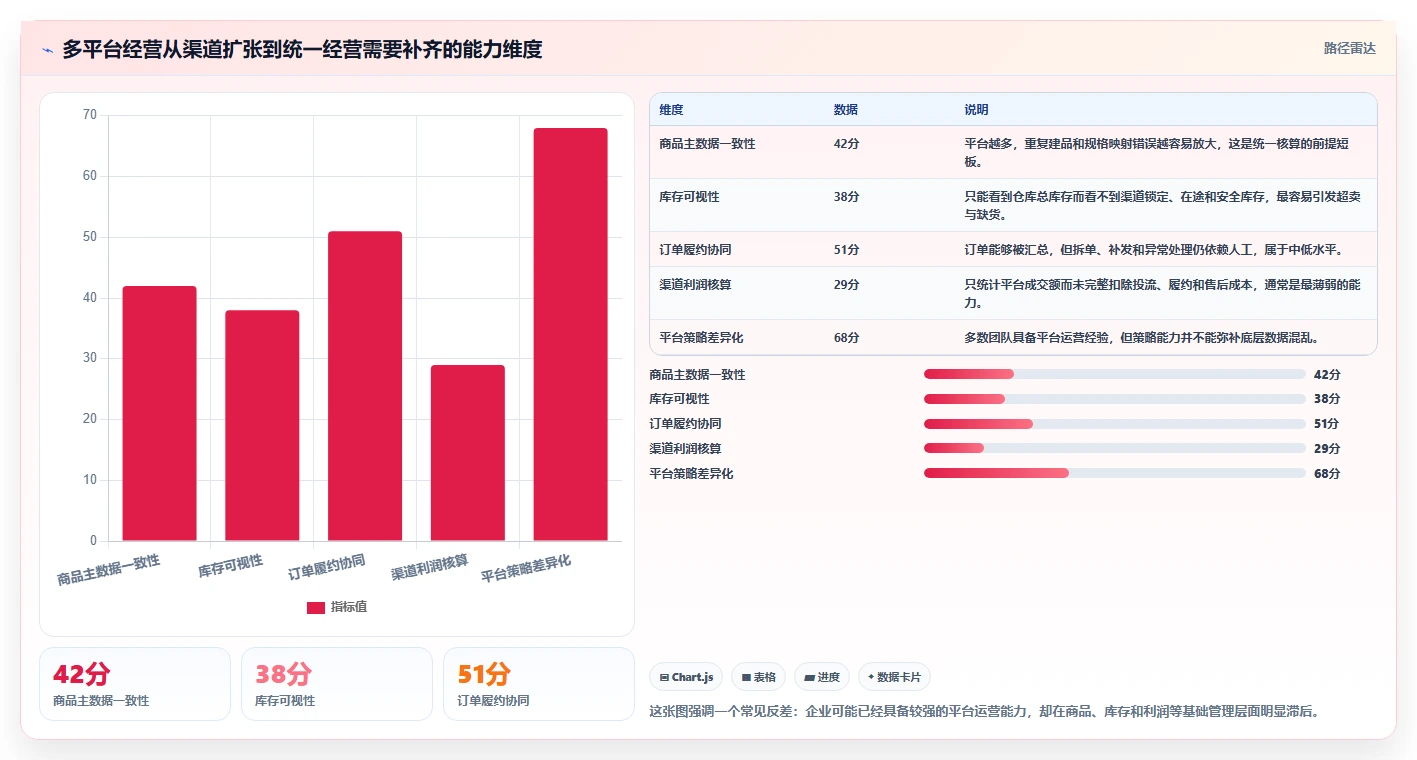Screen dimensions: 1417x760
Task: Click progress label 渠道利润核算
Action: coord(685,448)
